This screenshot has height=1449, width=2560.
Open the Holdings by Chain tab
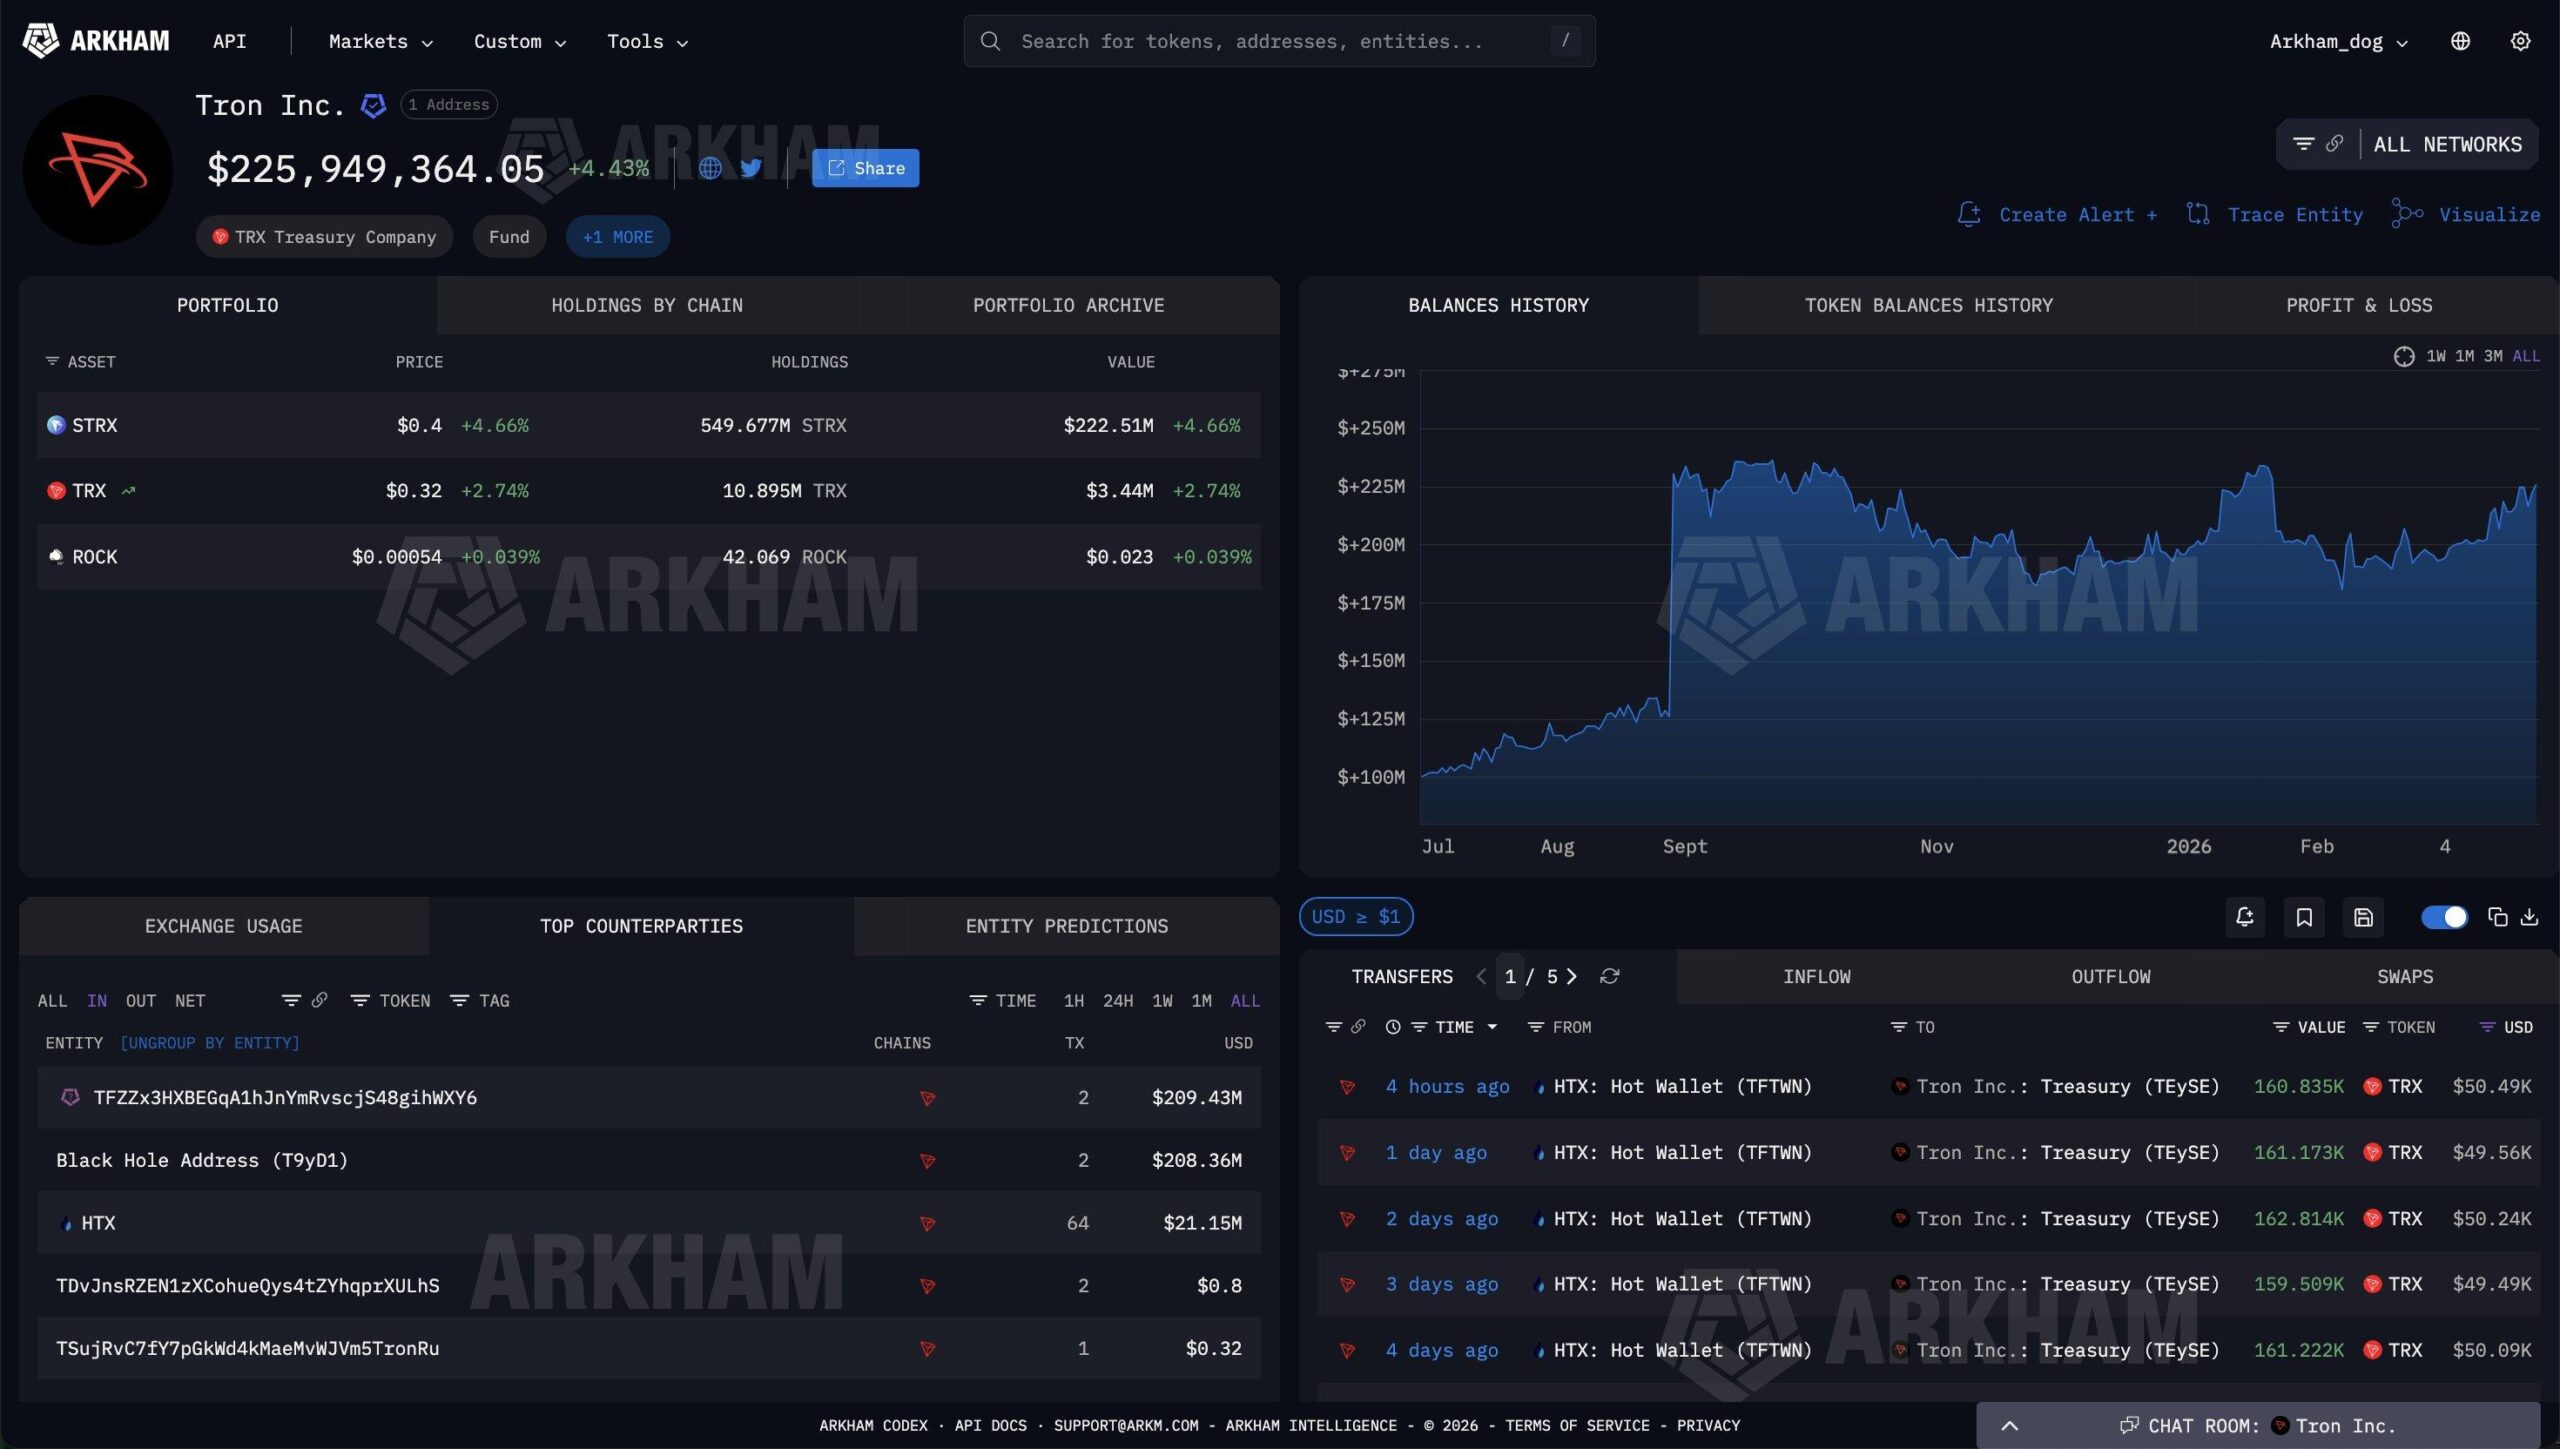click(647, 305)
